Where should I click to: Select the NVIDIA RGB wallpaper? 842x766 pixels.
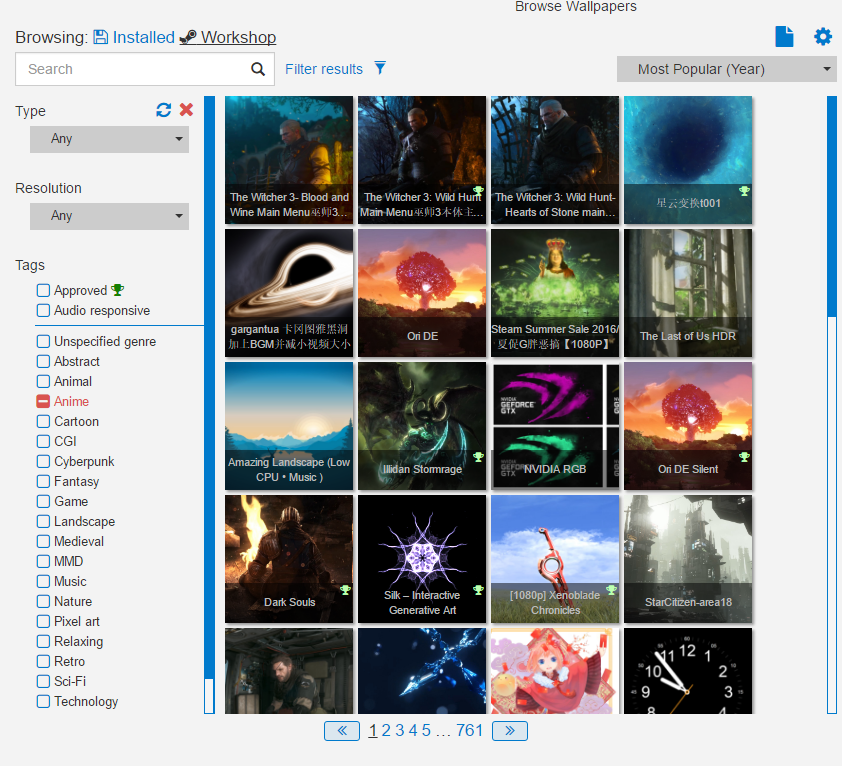[555, 426]
